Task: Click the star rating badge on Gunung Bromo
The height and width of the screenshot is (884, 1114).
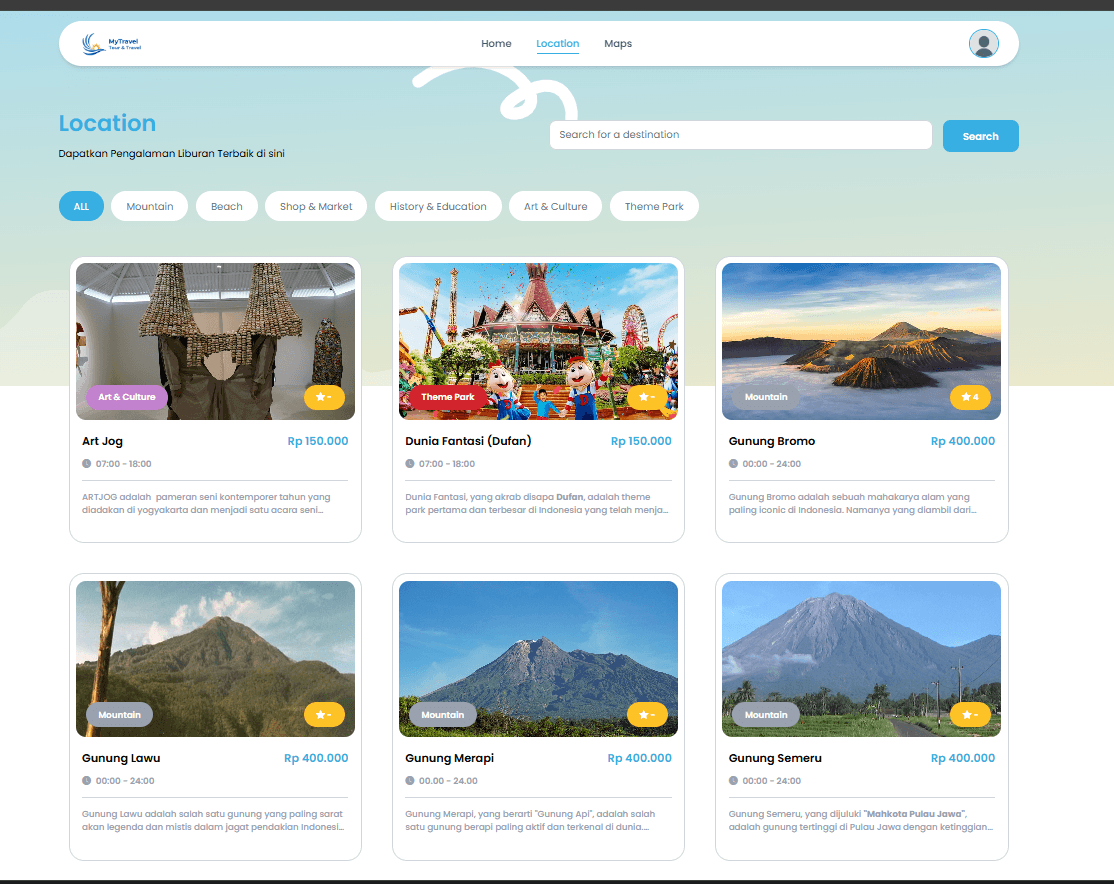Action: 970,397
